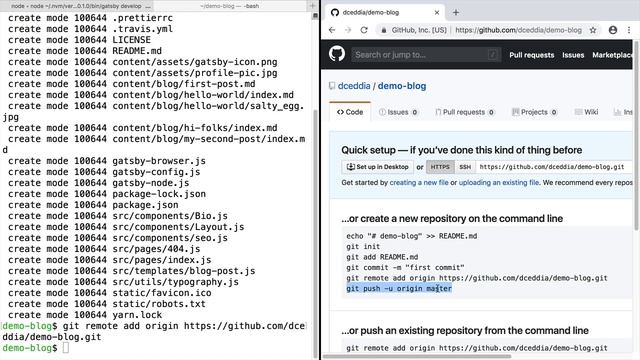This screenshot has width=640, height=360.
Task: Switch to the gatsby develop Terminal tab
Action: pyautogui.click(x=78, y=6)
